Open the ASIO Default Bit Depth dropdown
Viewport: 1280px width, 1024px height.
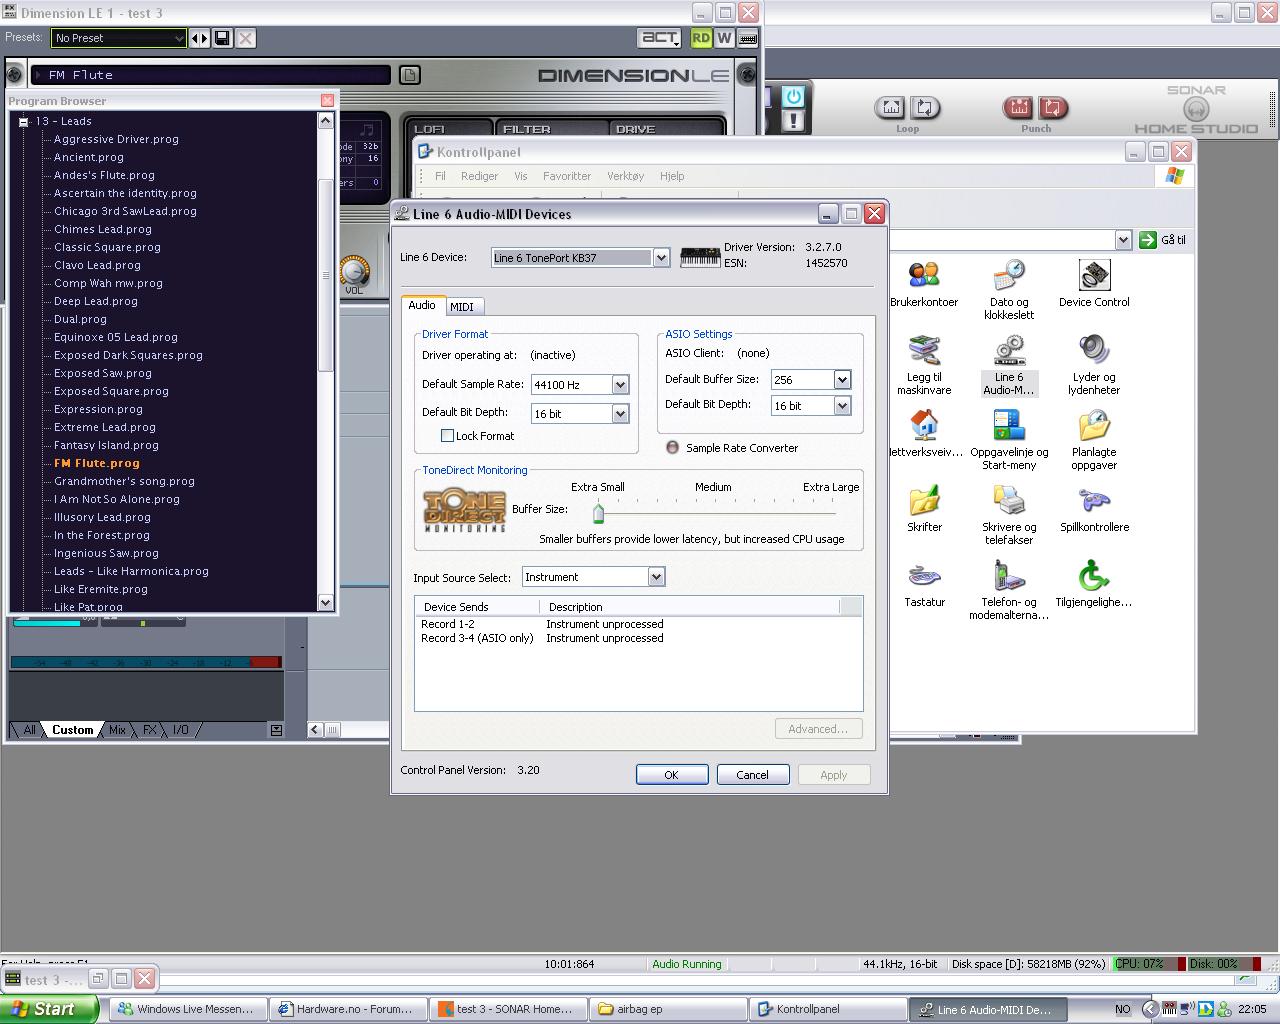842,406
